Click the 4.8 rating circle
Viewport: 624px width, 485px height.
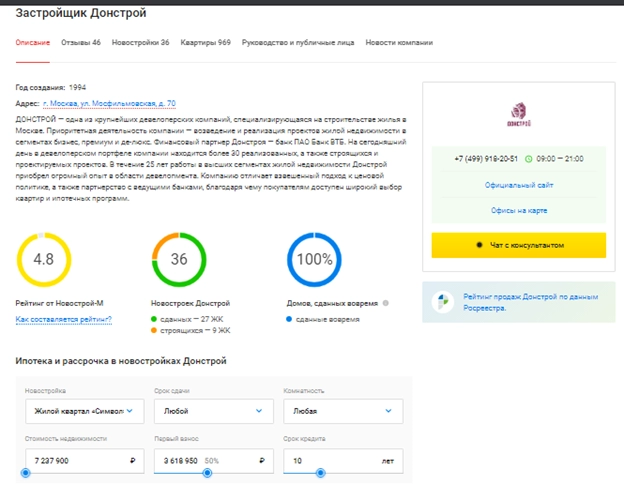[x=44, y=259]
